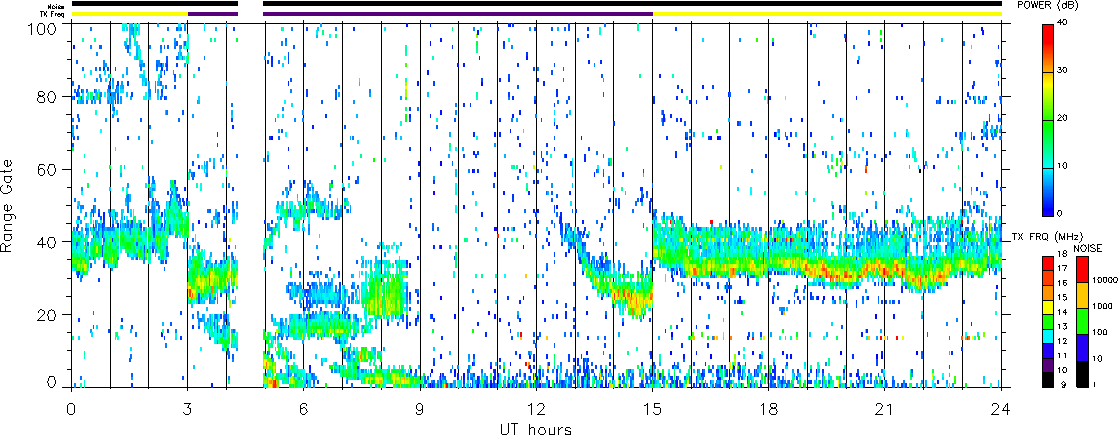Select x-axis tick label 3
Screen dimensions: 1118x435
188,408
